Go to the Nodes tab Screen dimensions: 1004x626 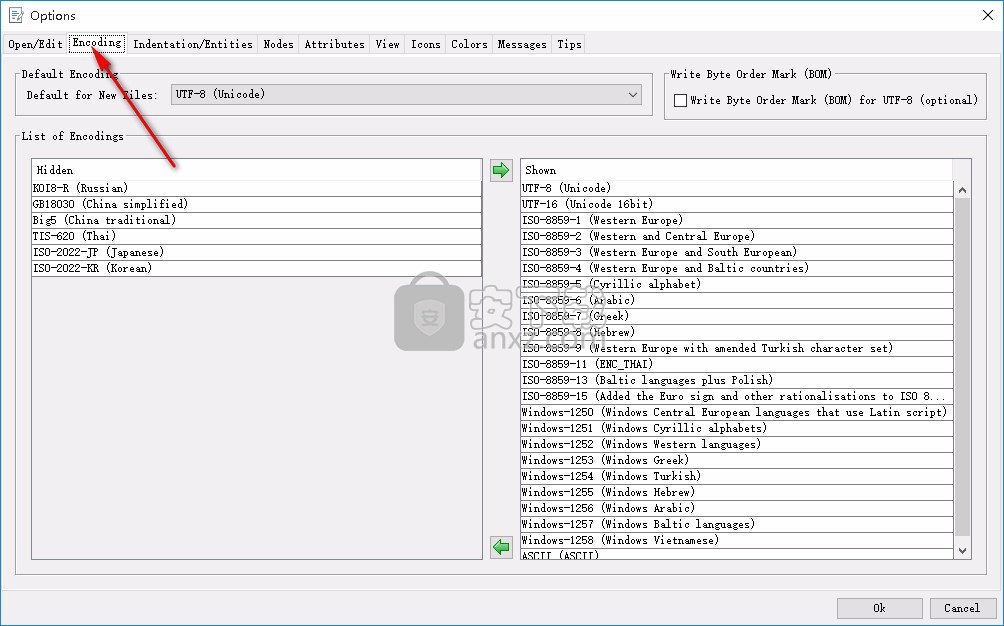click(x=279, y=44)
